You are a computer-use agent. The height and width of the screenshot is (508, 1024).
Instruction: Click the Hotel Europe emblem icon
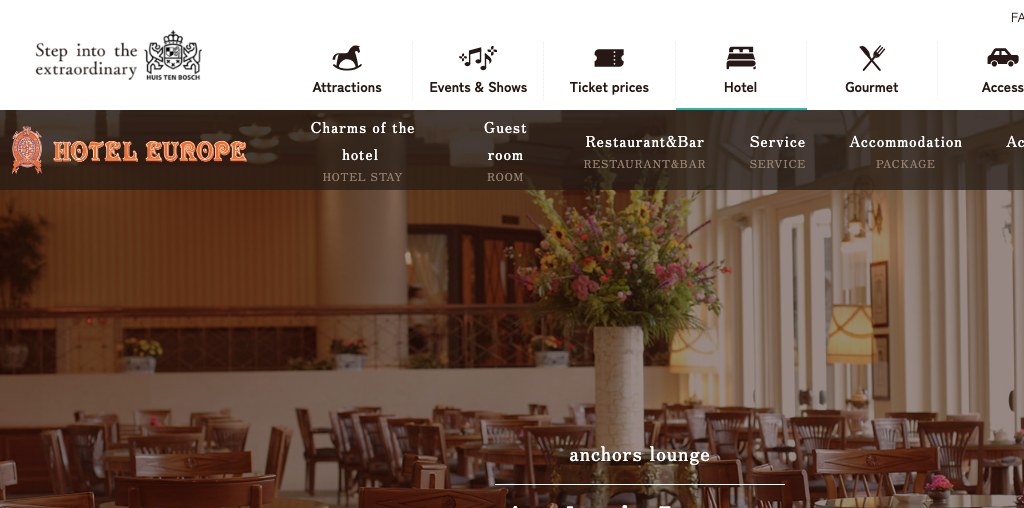pyautogui.click(x=27, y=150)
